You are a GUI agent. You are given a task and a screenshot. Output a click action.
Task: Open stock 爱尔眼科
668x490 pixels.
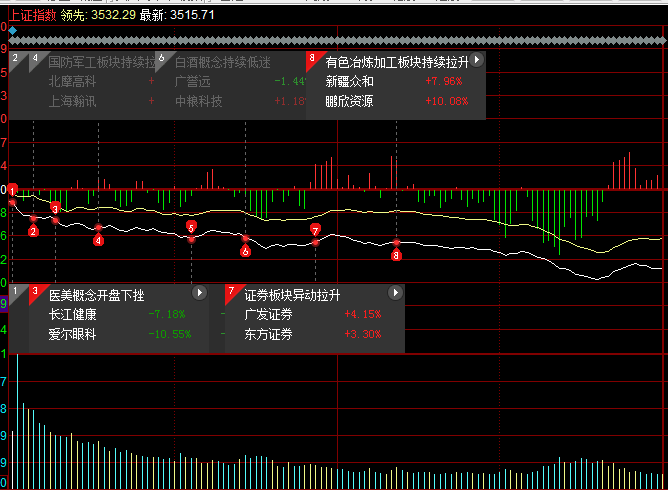(x=72, y=334)
